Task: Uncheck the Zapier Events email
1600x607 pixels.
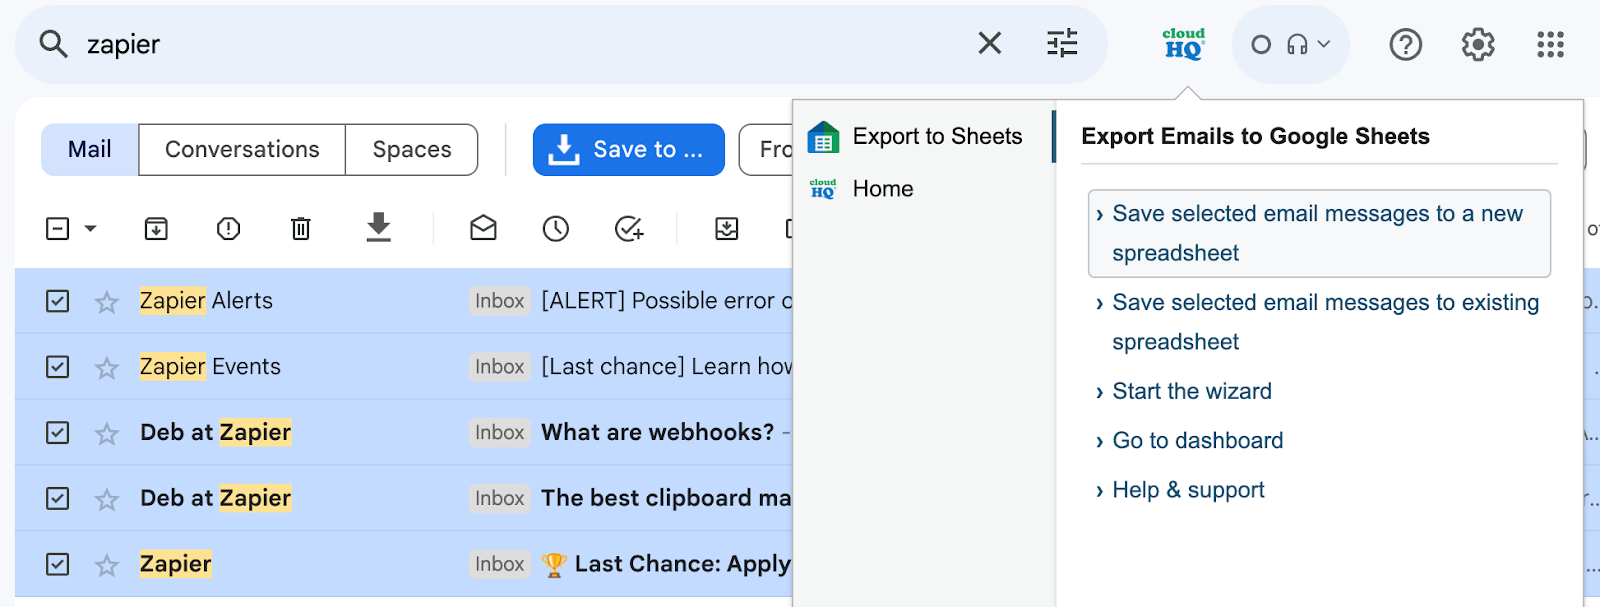Action: point(58,367)
